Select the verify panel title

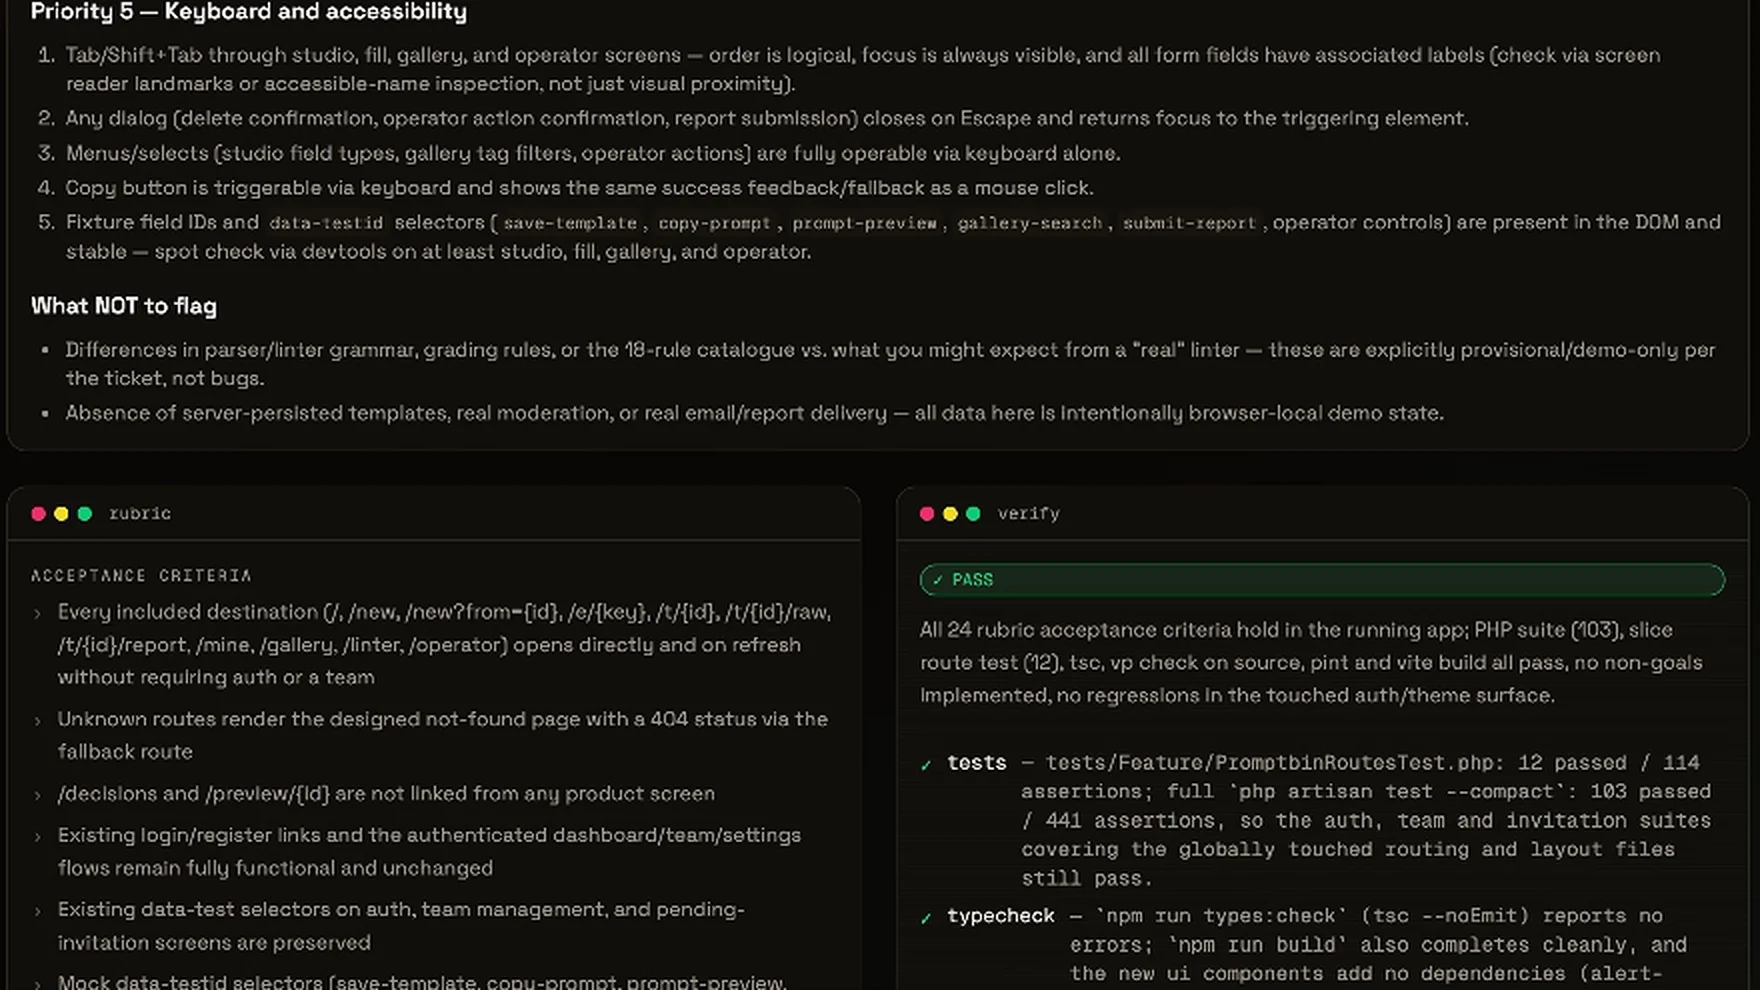tap(1028, 514)
